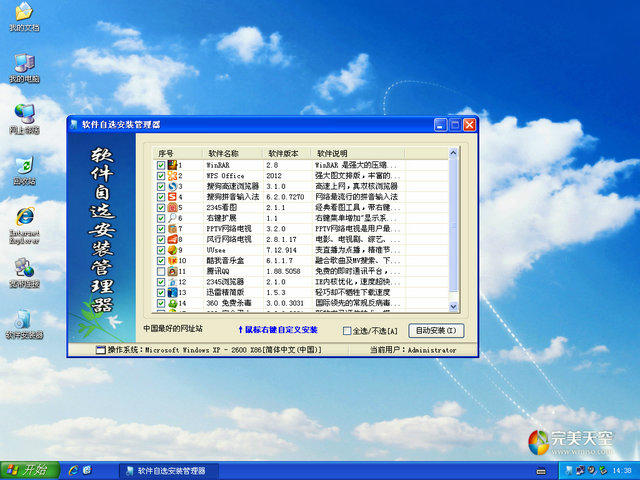The width and height of the screenshot is (640, 480).
Task: Uncheck the UUsee checkbox
Action: tap(161, 250)
